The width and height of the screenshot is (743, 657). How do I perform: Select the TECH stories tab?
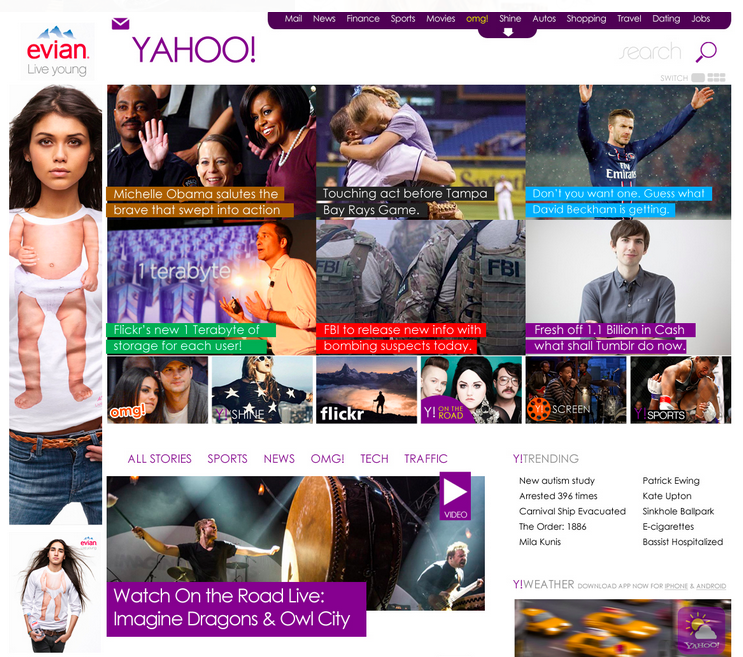(374, 459)
